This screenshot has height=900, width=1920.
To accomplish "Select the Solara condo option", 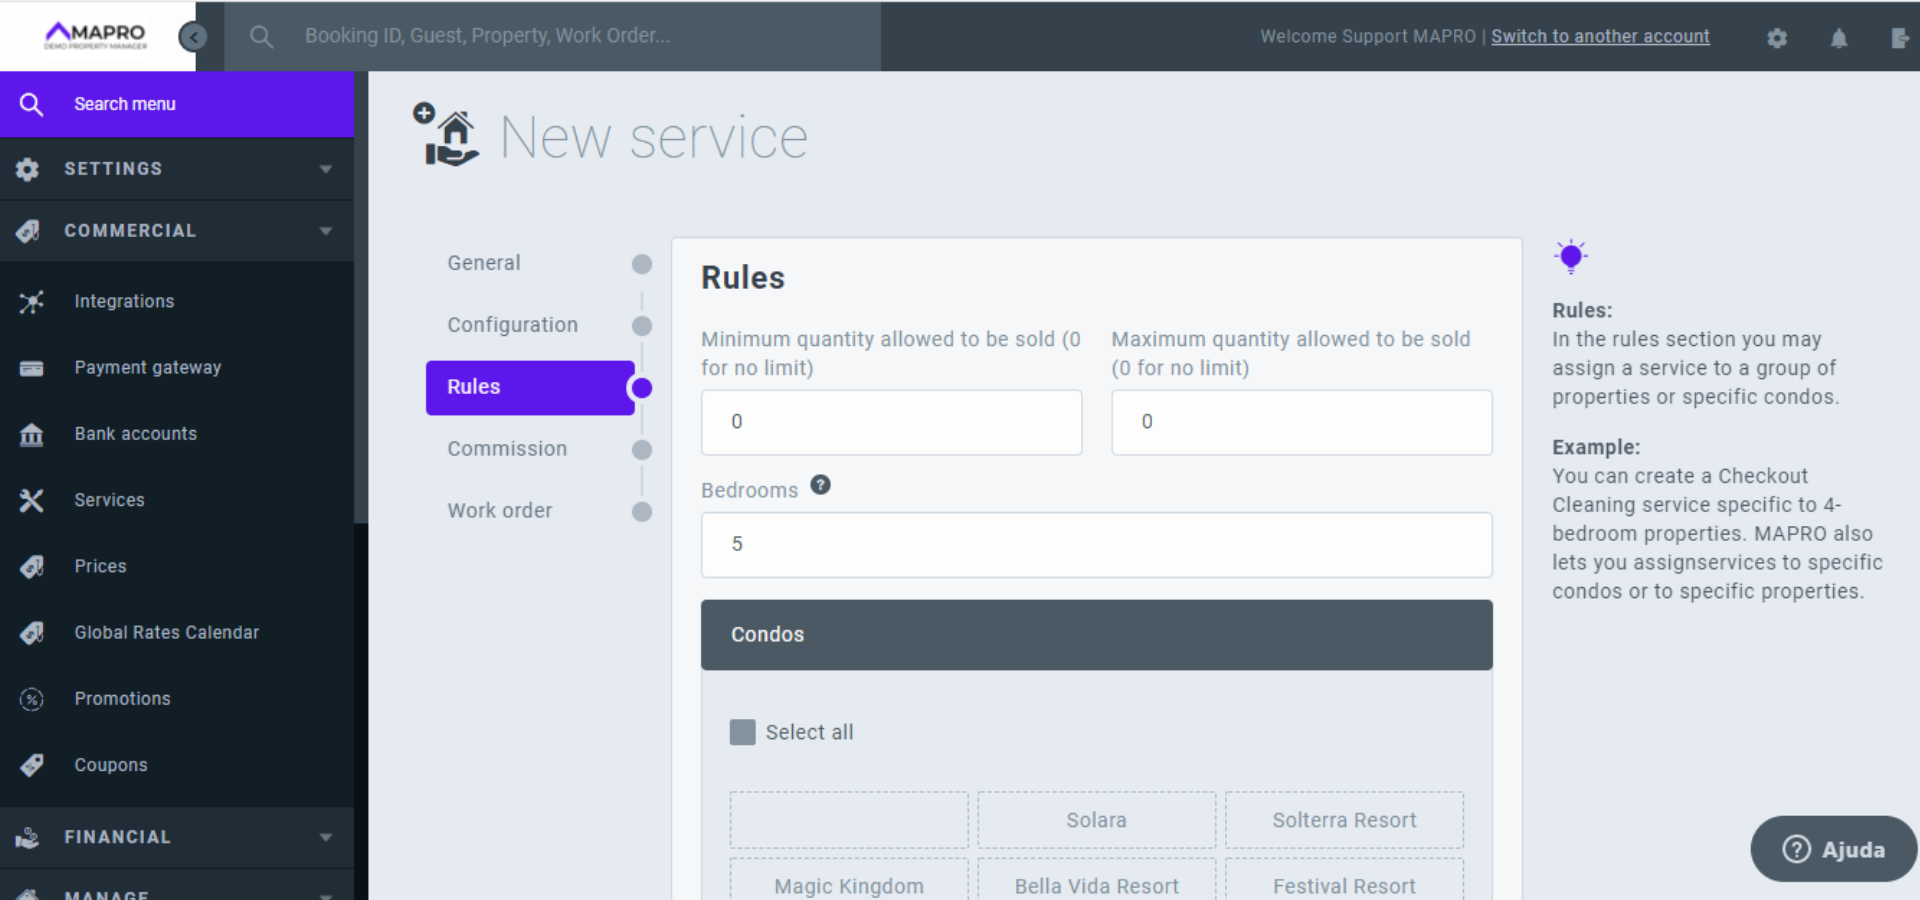I will pos(1096,820).
